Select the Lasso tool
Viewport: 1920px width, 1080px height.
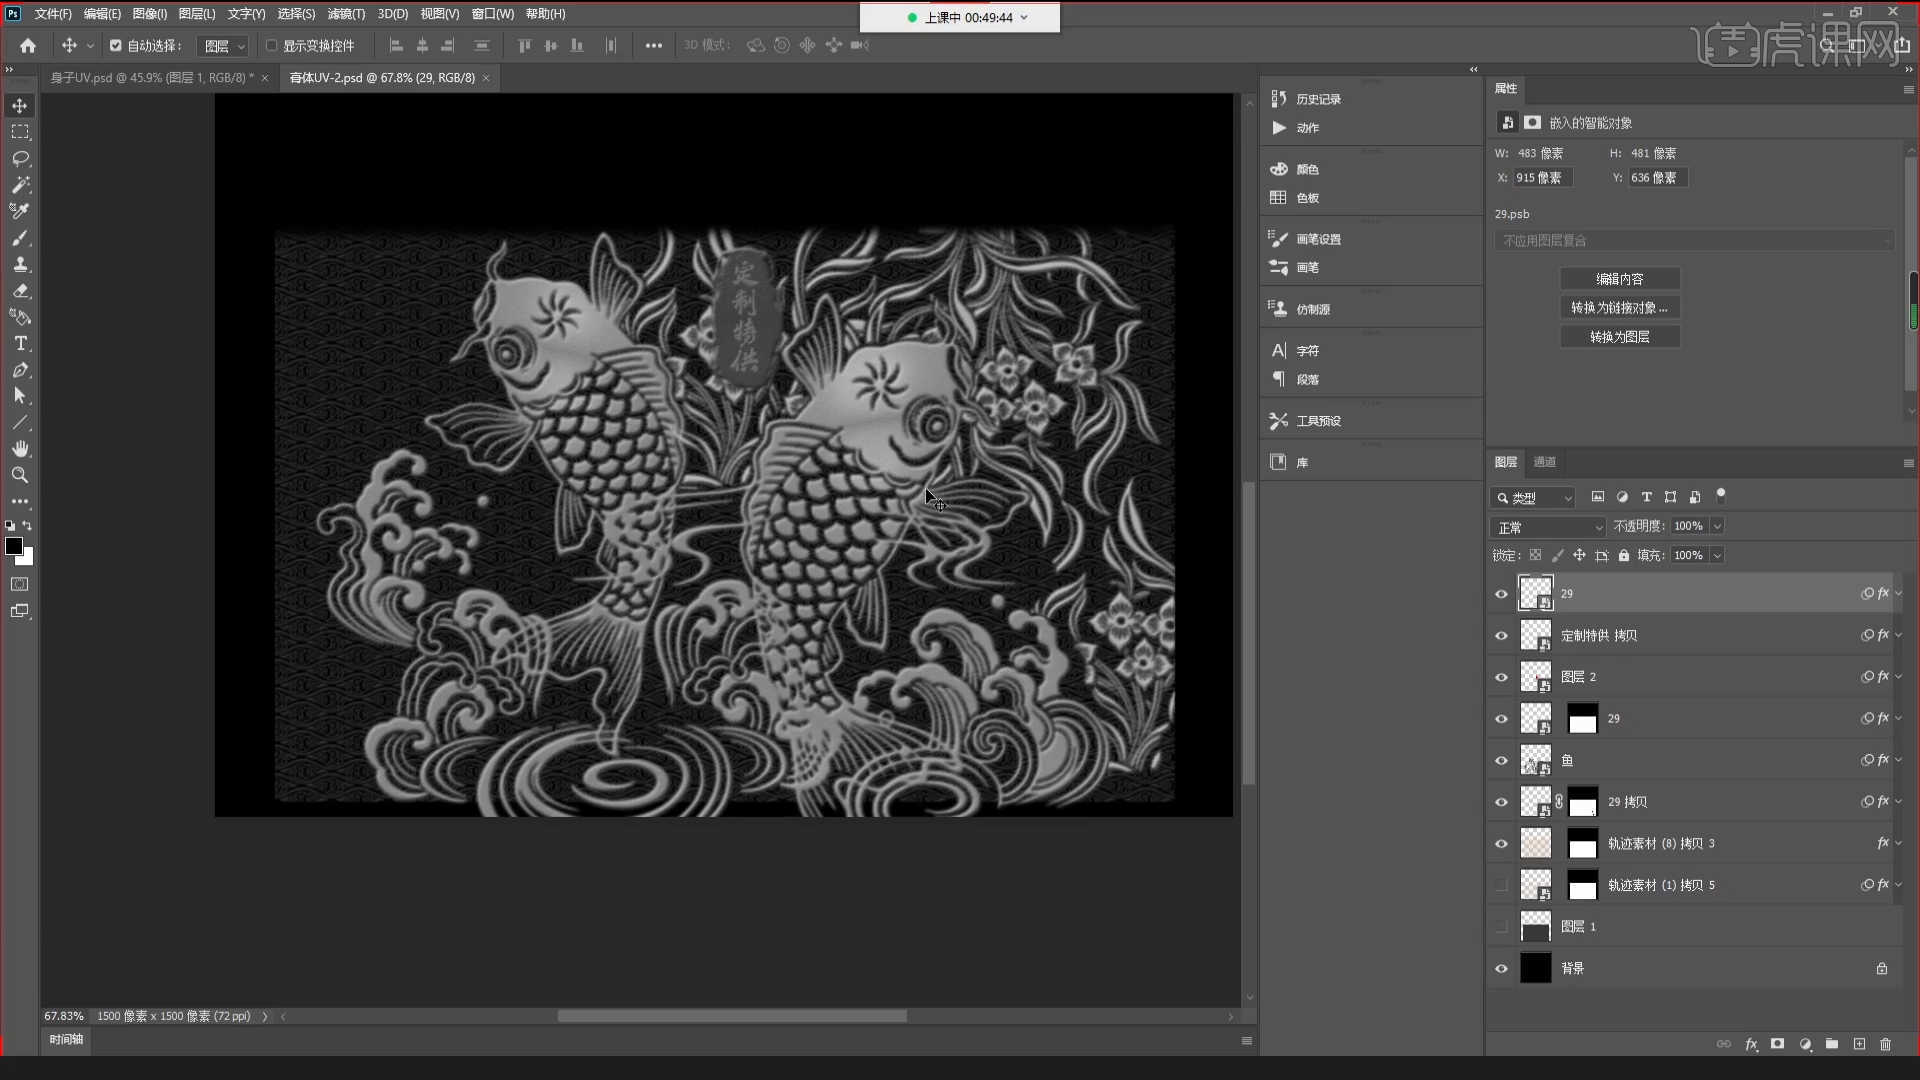tap(19, 158)
